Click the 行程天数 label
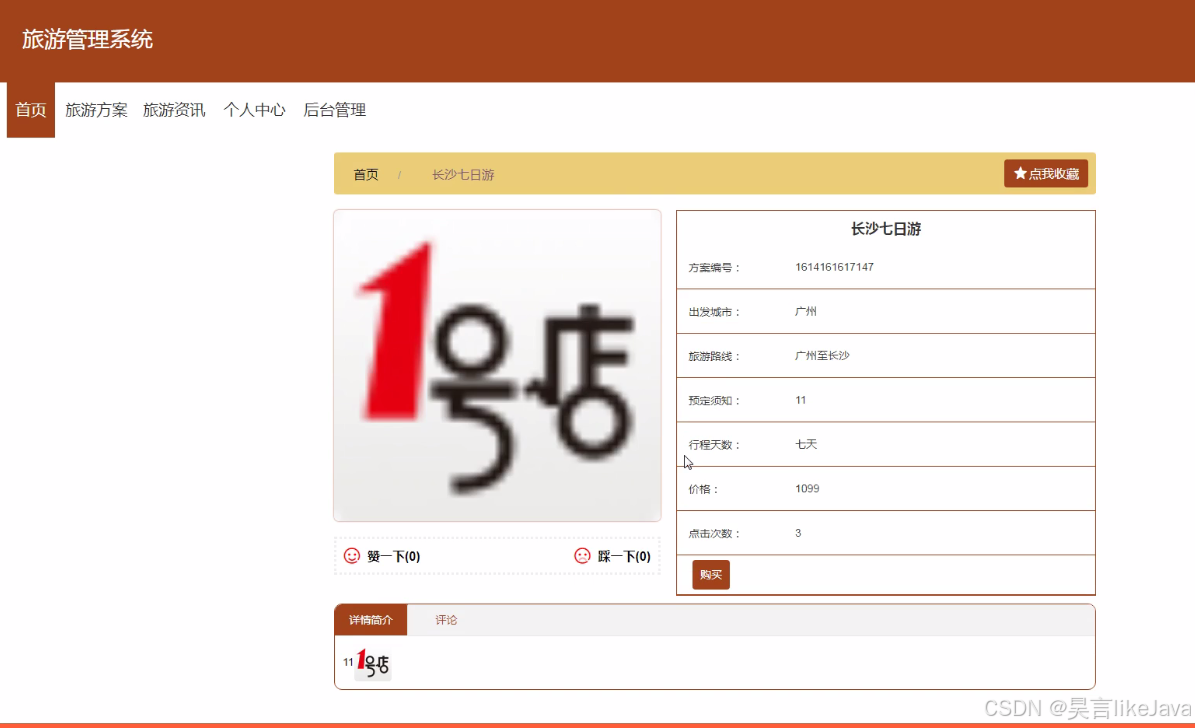Viewport: 1195px width, 728px height. pyautogui.click(x=713, y=444)
